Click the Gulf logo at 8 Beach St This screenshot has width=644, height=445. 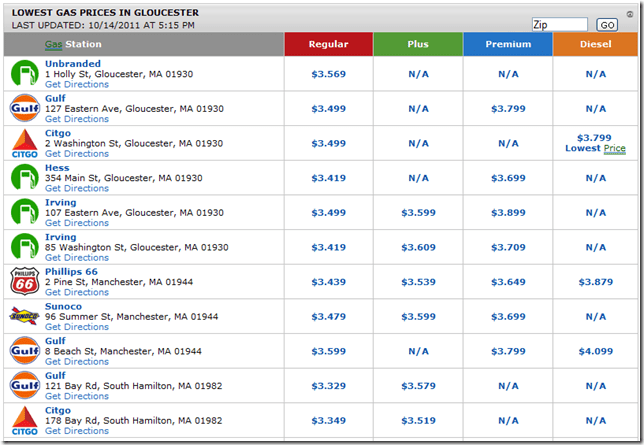click(x=24, y=352)
